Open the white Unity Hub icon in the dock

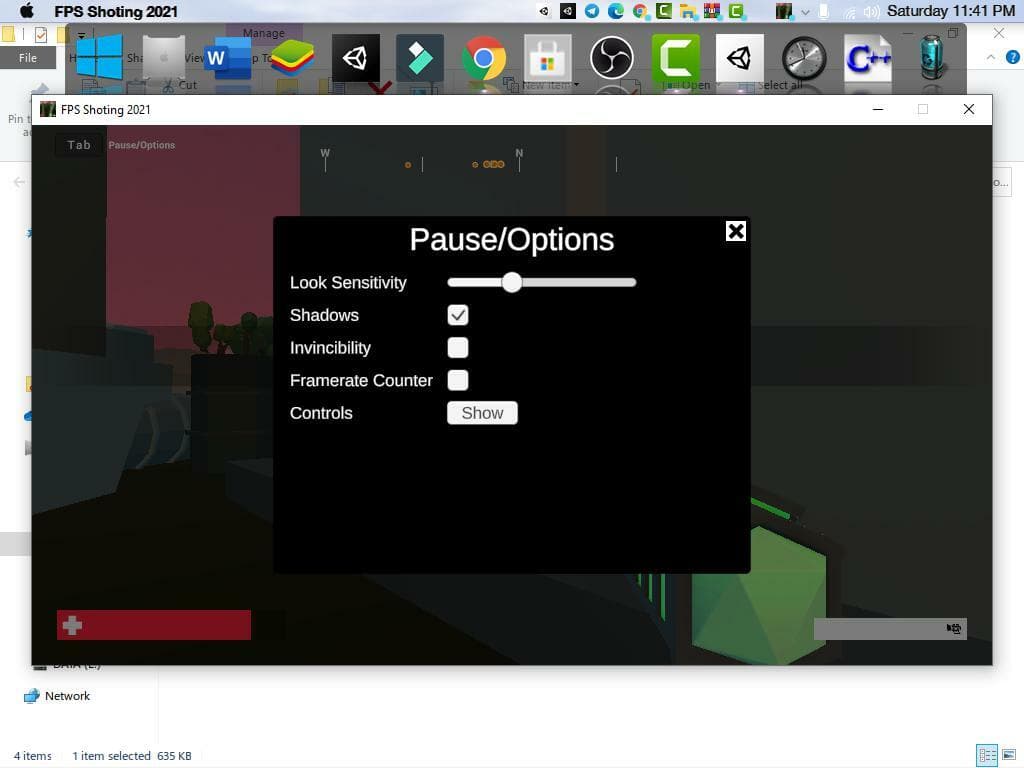[739, 58]
